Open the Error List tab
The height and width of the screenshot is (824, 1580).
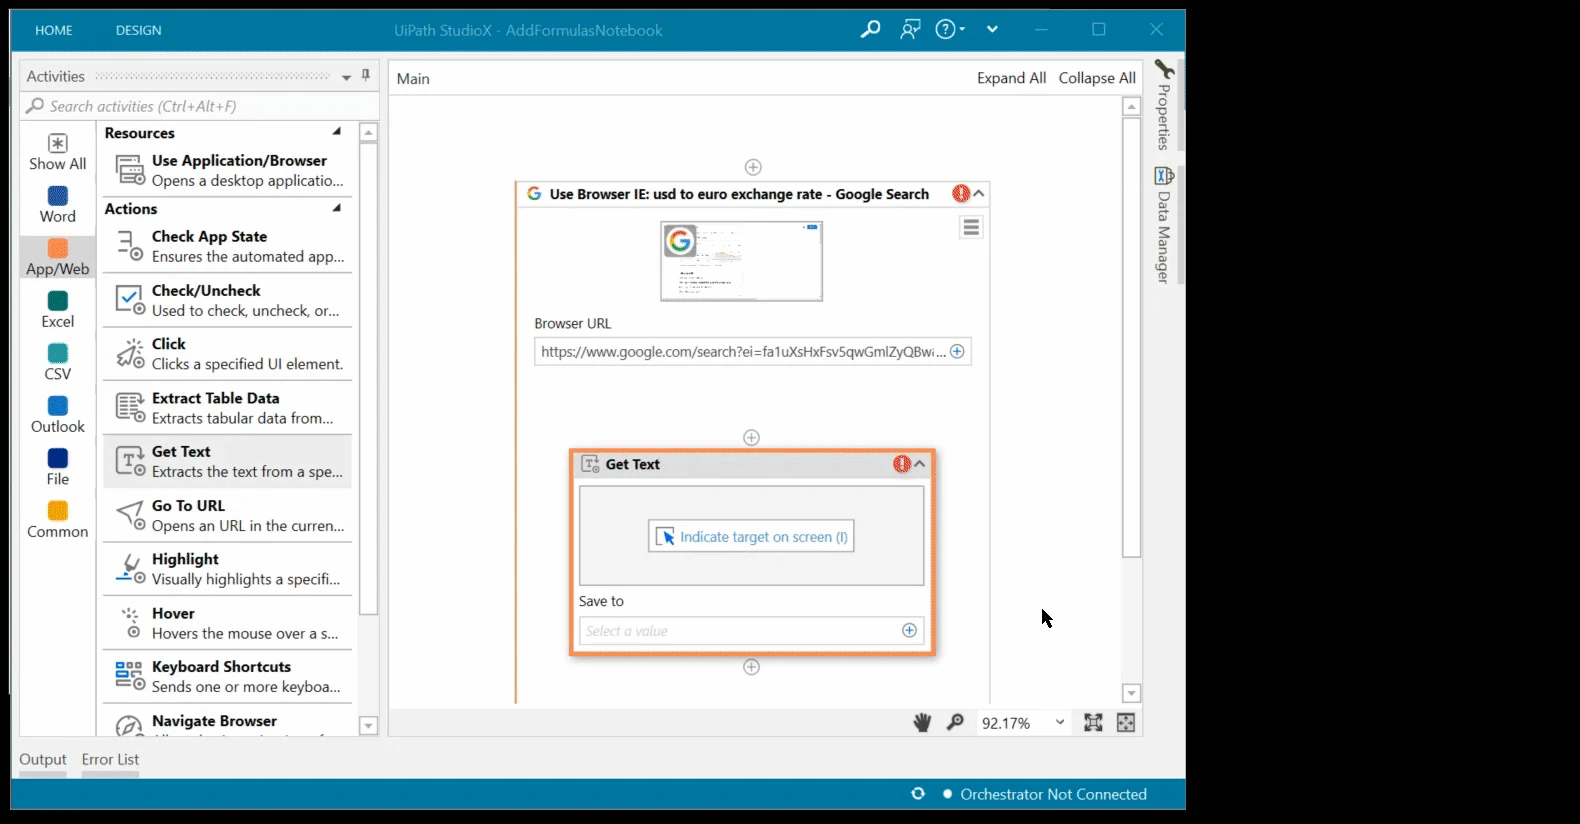(110, 760)
